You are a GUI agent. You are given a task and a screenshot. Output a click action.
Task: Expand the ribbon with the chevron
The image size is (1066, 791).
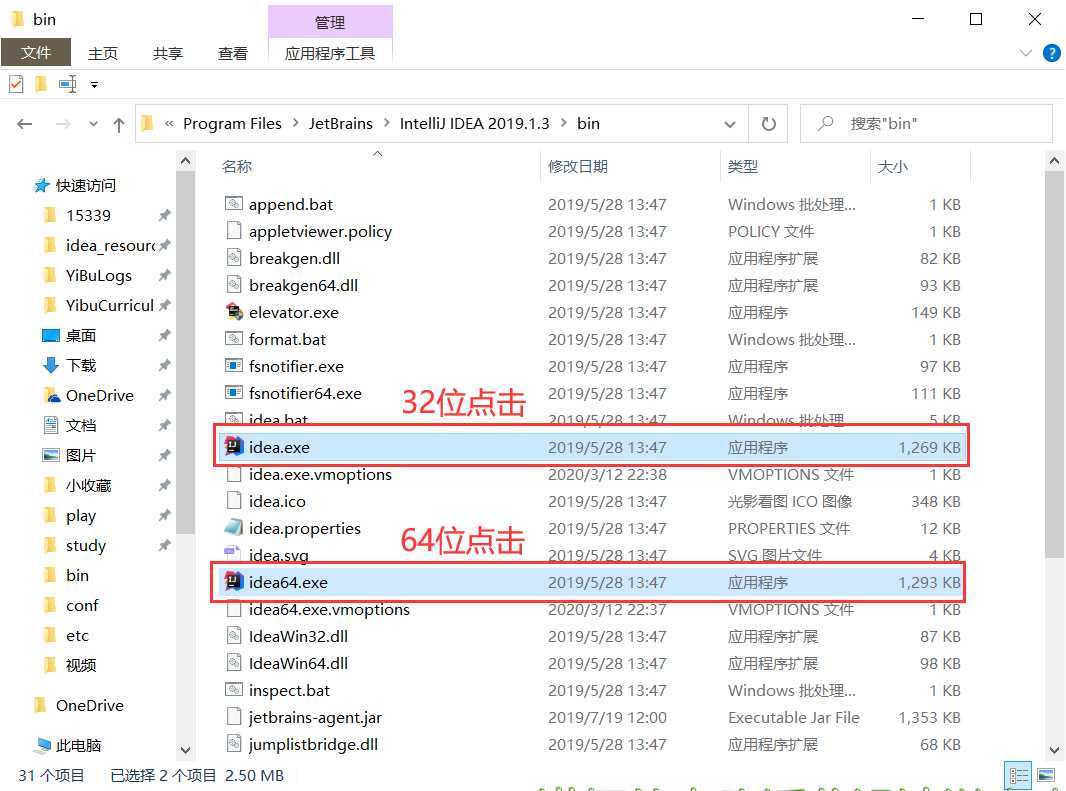pyautogui.click(x=1026, y=53)
